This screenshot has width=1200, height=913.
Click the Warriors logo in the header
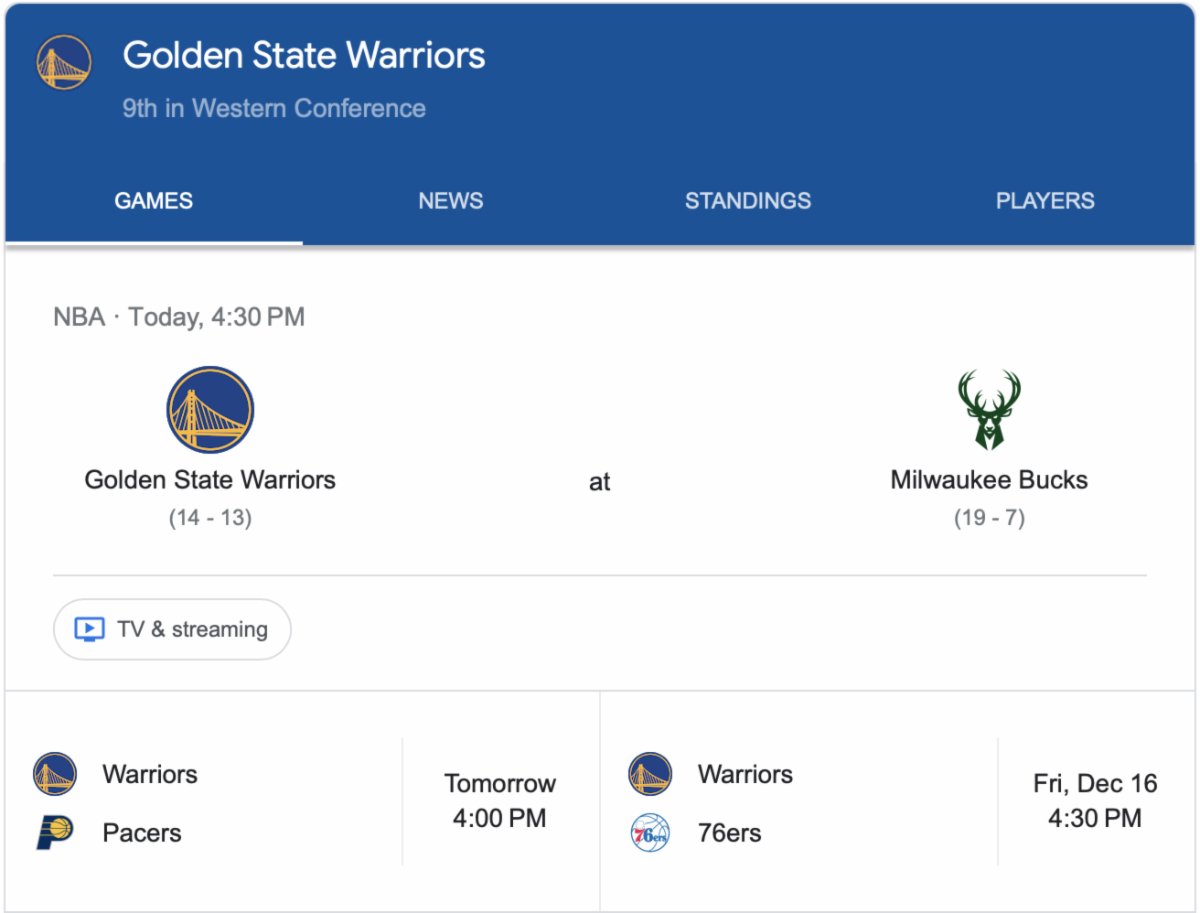click(64, 62)
